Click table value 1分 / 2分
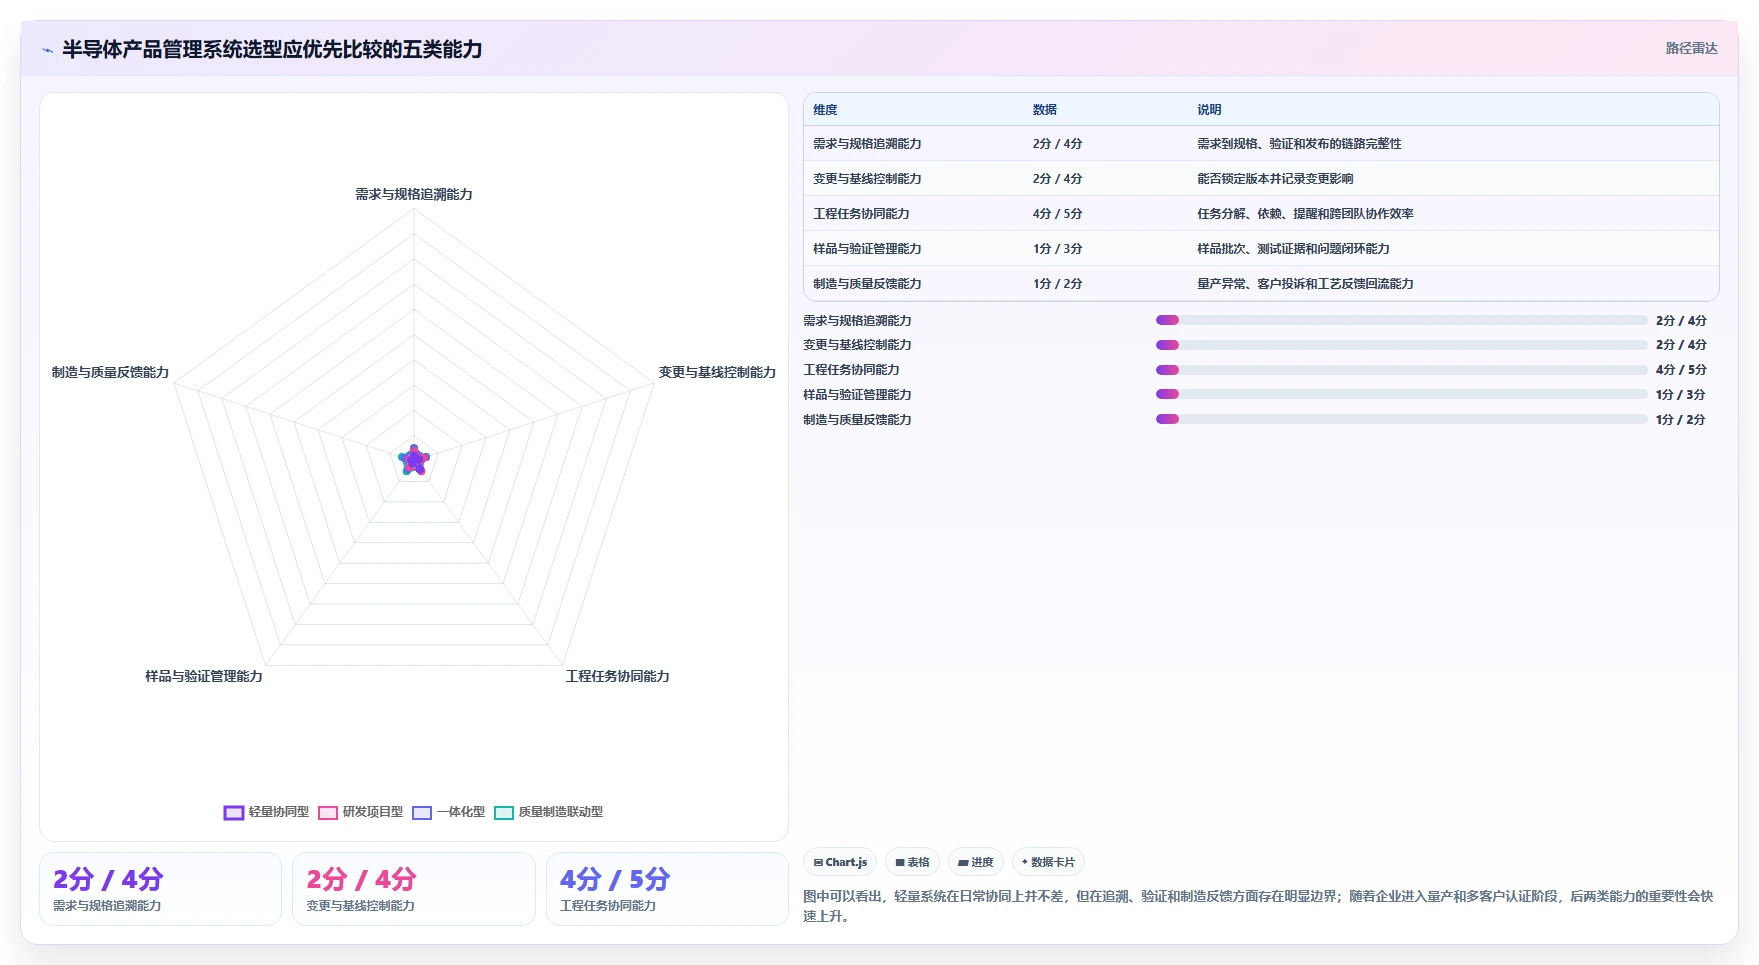 pyautogui.click(x=1057, y=284)
